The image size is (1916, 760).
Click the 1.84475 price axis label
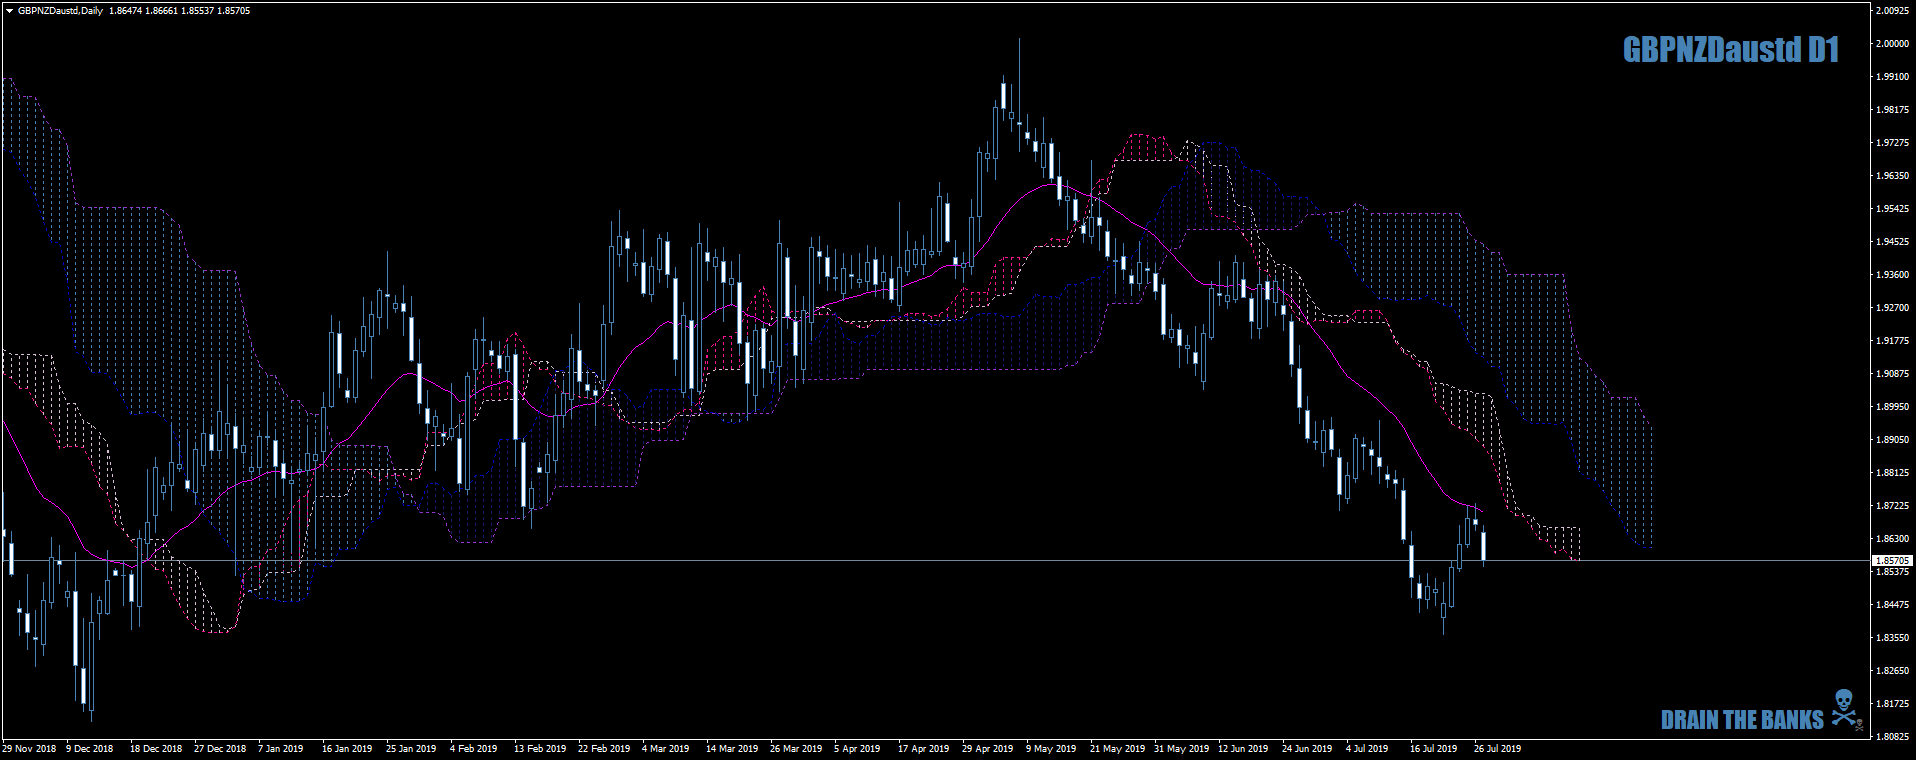click(1892, 605)
